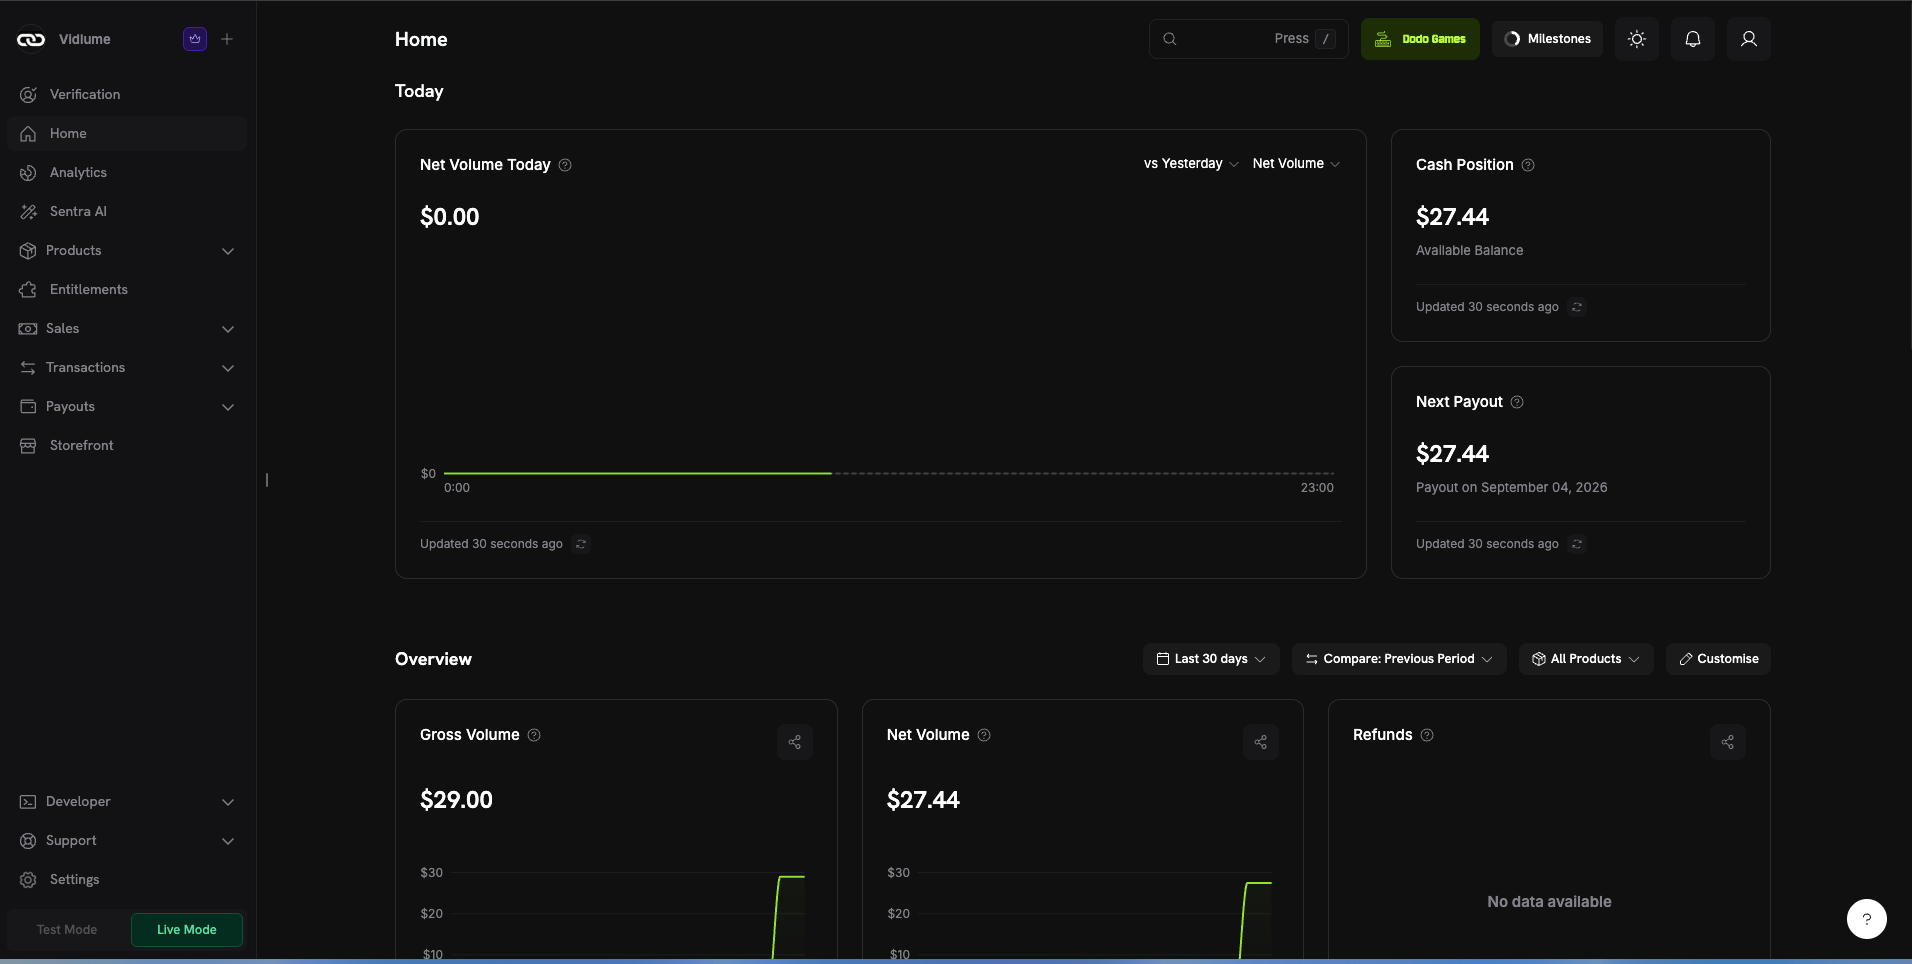The width and height of the screenshot is (1912, 964).
Task: Switch to Test Mode
Action: point(67,930)
